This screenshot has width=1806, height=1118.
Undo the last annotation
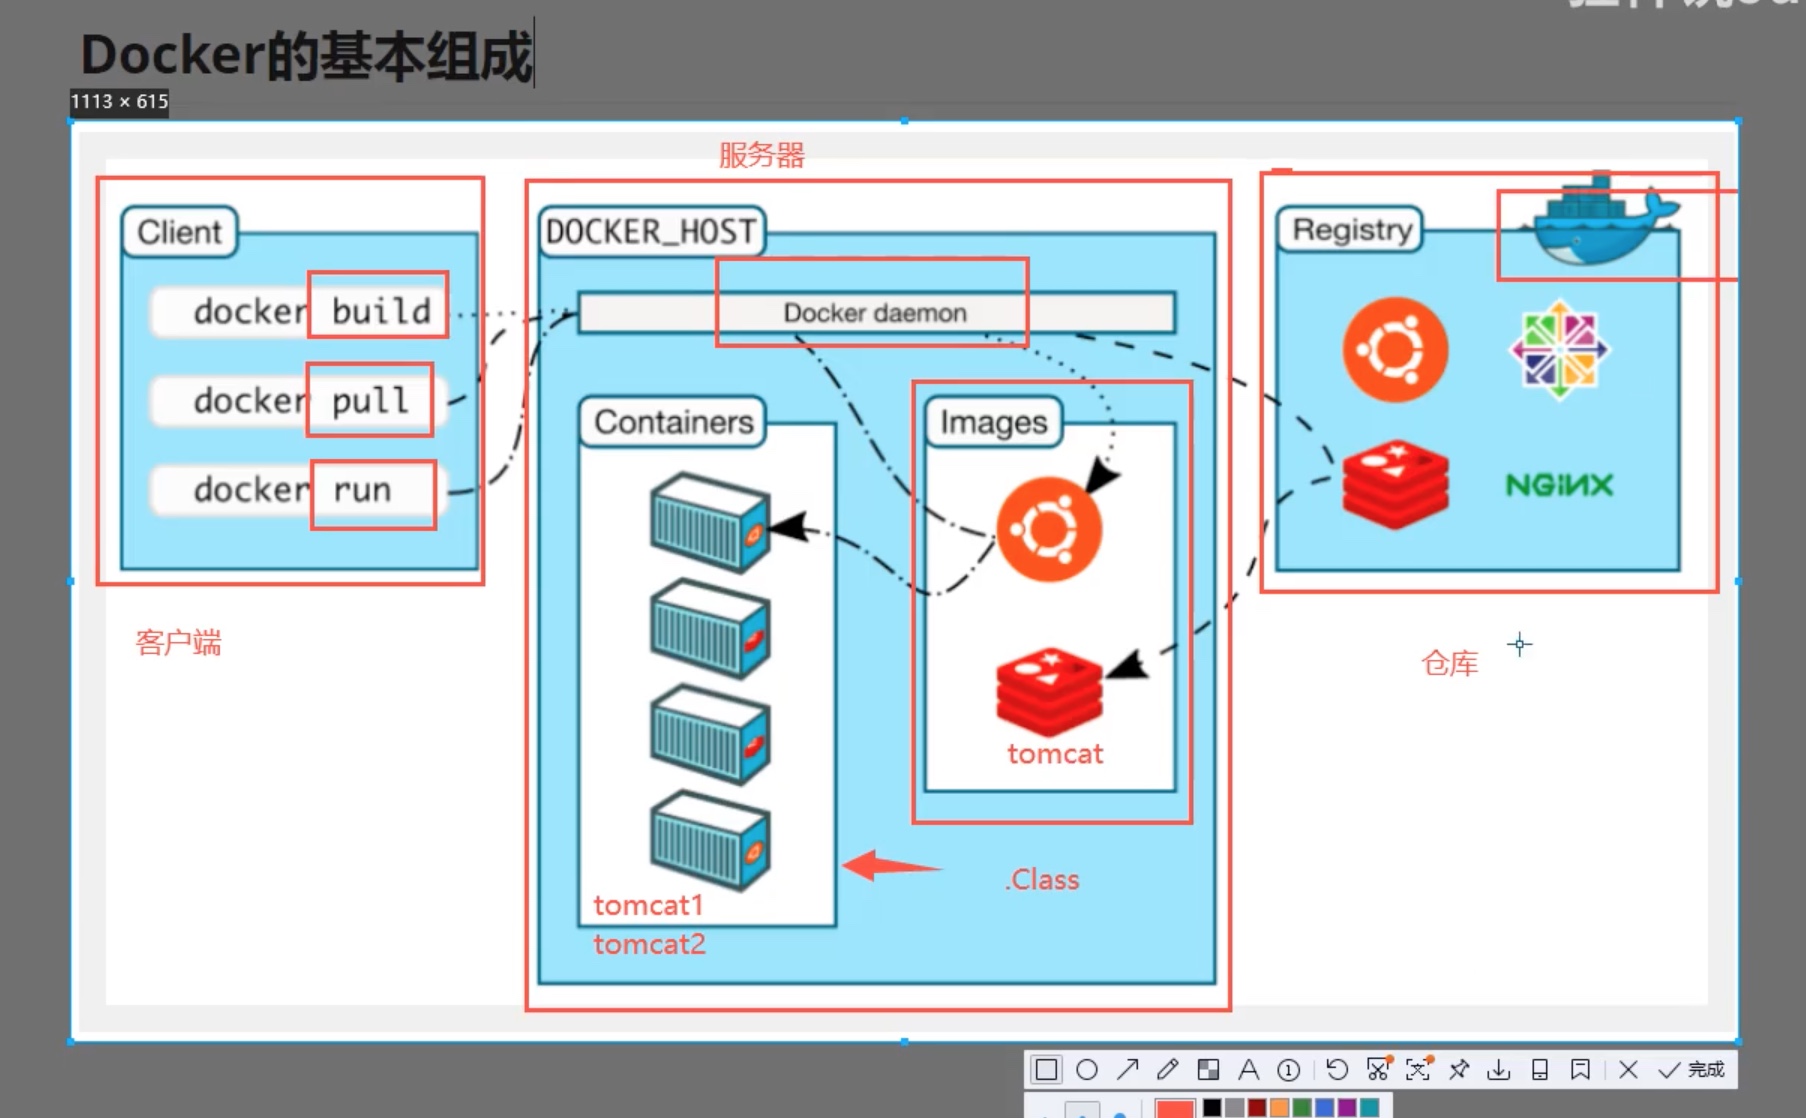[x=1337, y=1070]
